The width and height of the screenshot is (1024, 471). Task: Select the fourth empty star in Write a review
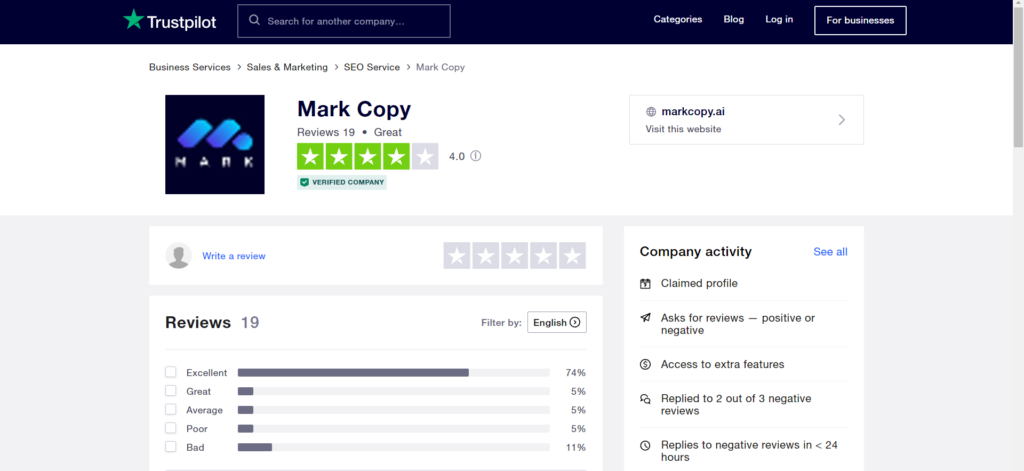coord(543,255)
